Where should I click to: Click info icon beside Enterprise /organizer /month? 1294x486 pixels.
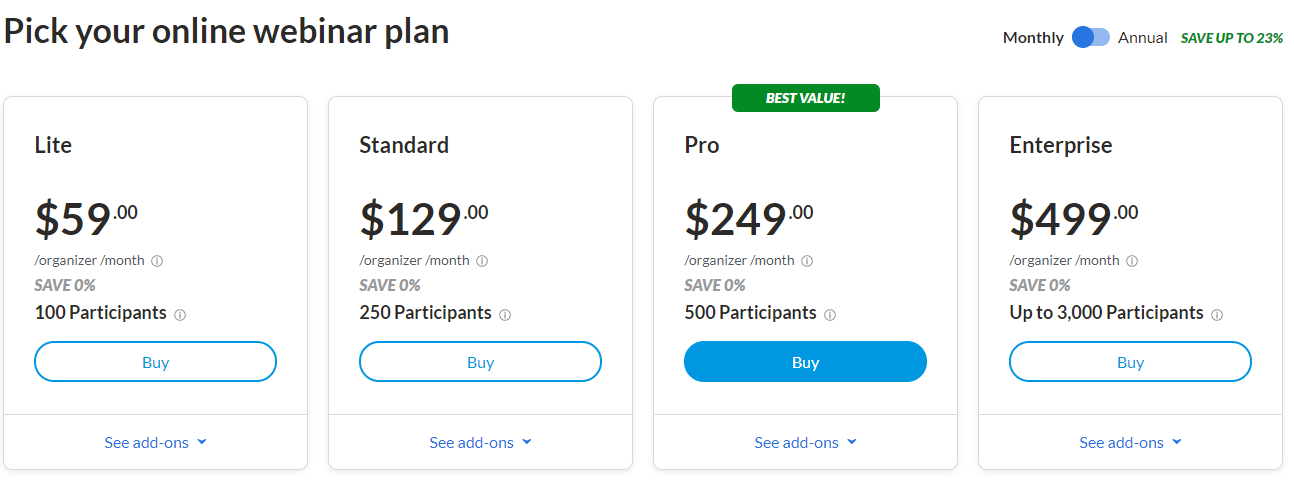[1132, 261]
